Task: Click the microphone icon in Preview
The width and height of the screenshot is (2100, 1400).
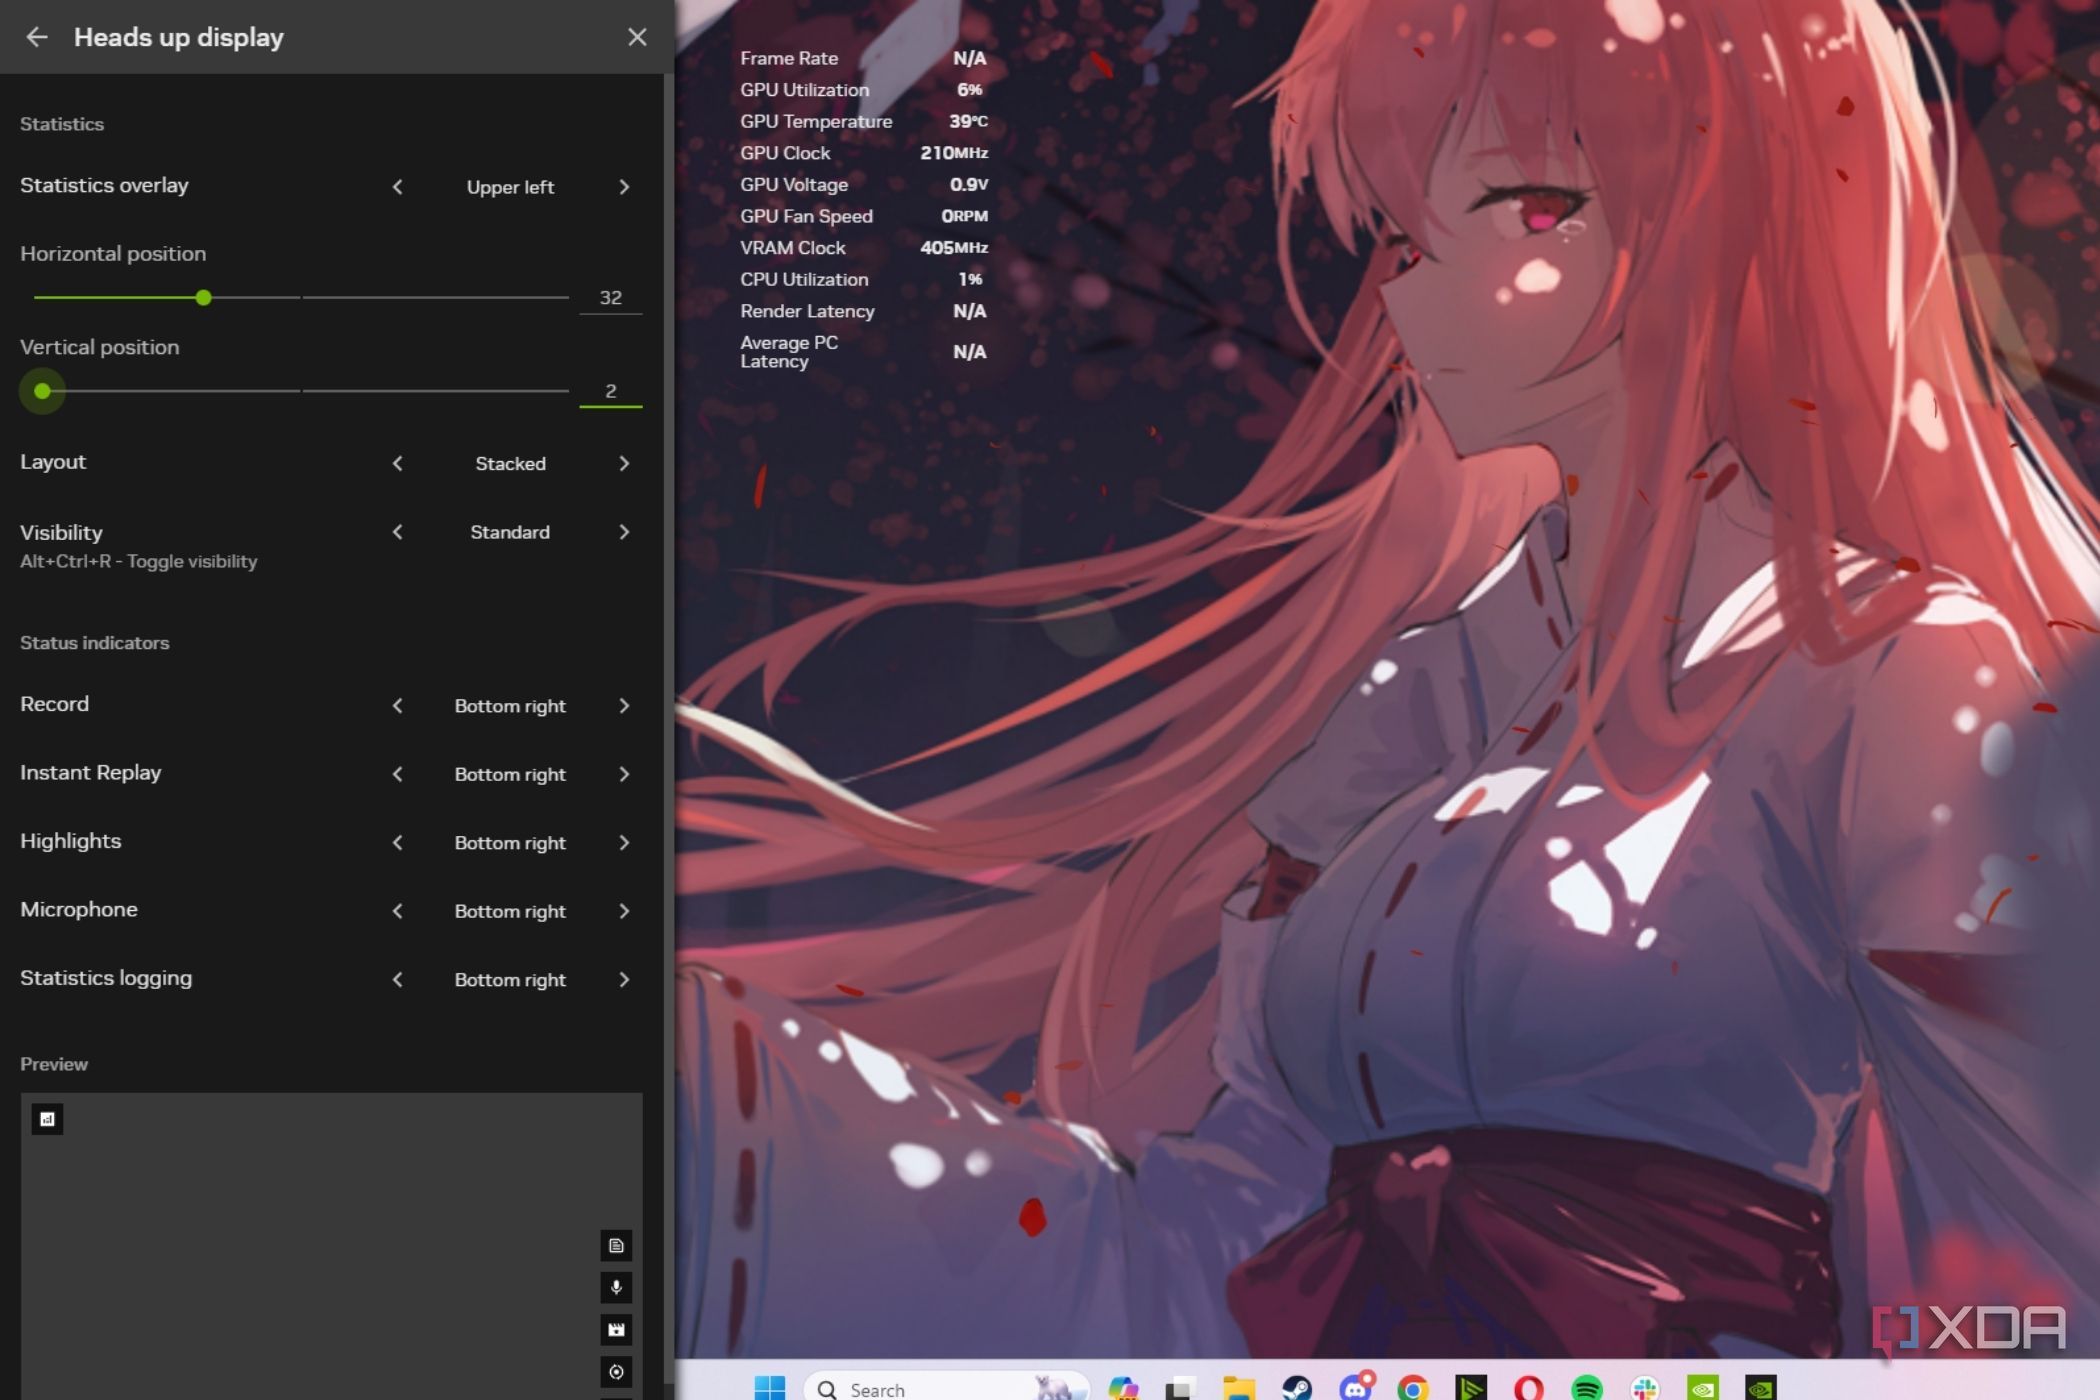Action: [x=616, y=1287]
